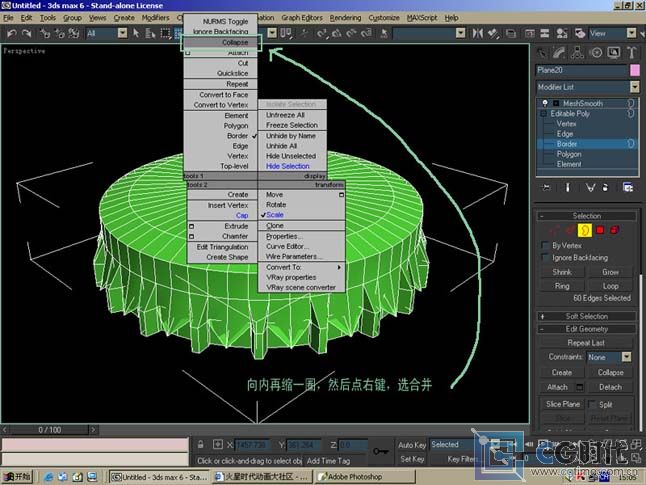646x485 pixels.
Task: Select the red Polygon sub-object icon
Action: (600, 230)
